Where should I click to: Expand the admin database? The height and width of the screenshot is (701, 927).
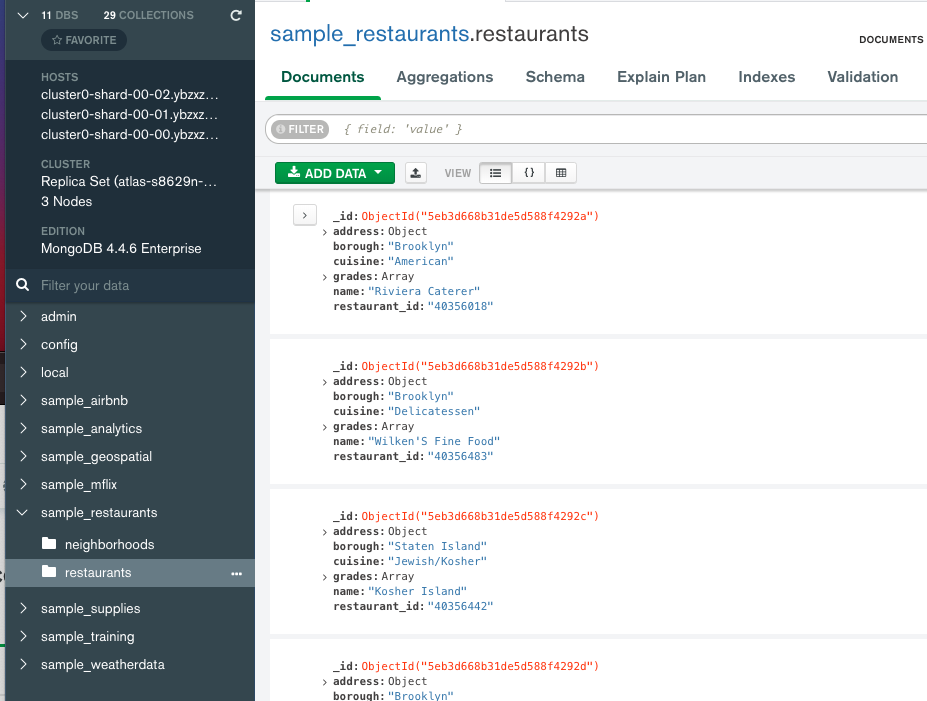[x=23, y=316]
